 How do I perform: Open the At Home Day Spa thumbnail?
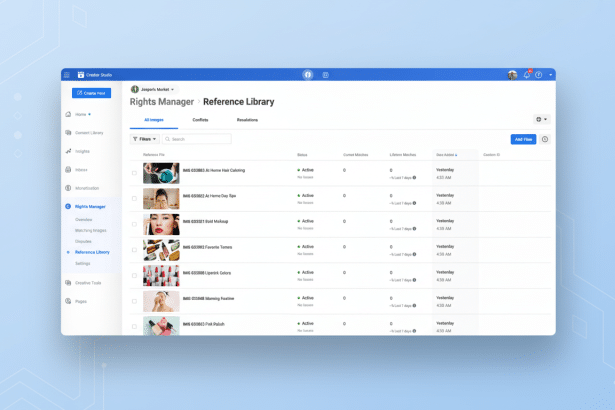click(x=161, y=199)
